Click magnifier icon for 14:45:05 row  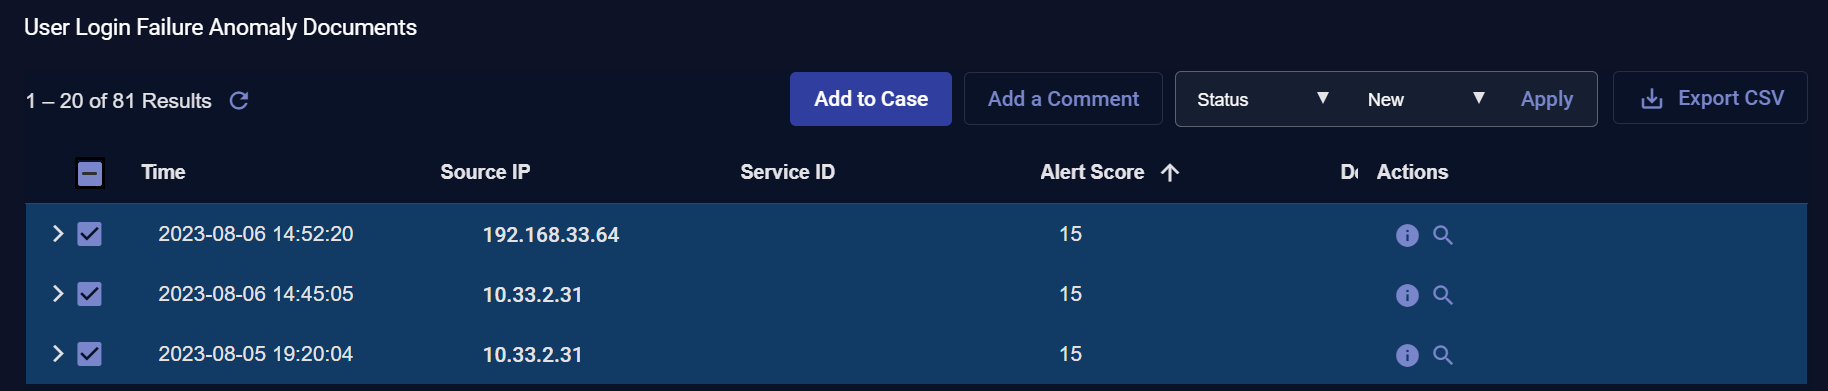(x=1443, y=295)
